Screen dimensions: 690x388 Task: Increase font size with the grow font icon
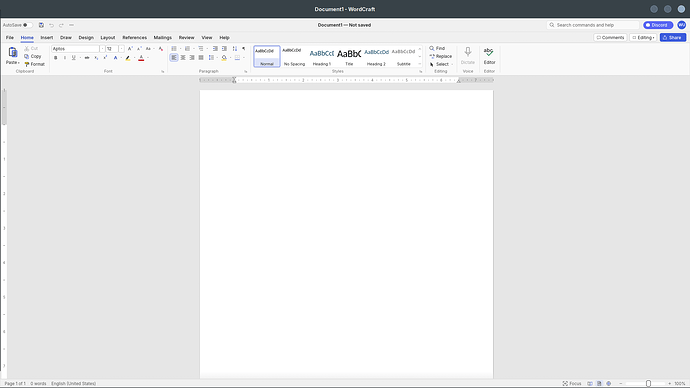(130, 49)
